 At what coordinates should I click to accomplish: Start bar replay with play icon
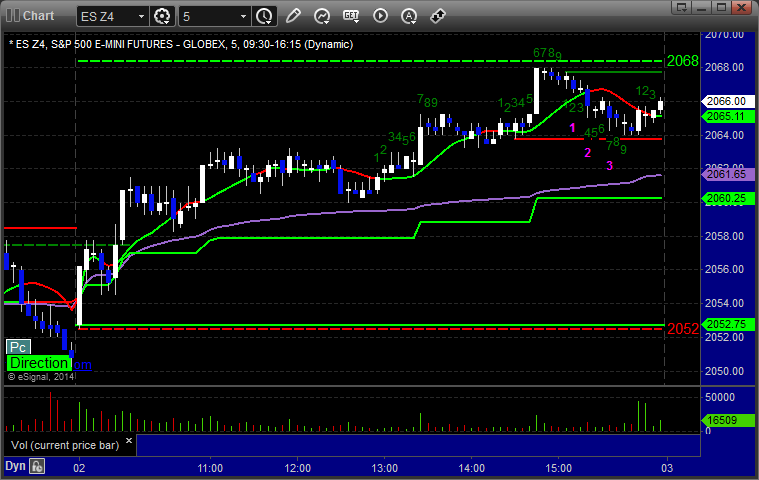tap(380, 16)
